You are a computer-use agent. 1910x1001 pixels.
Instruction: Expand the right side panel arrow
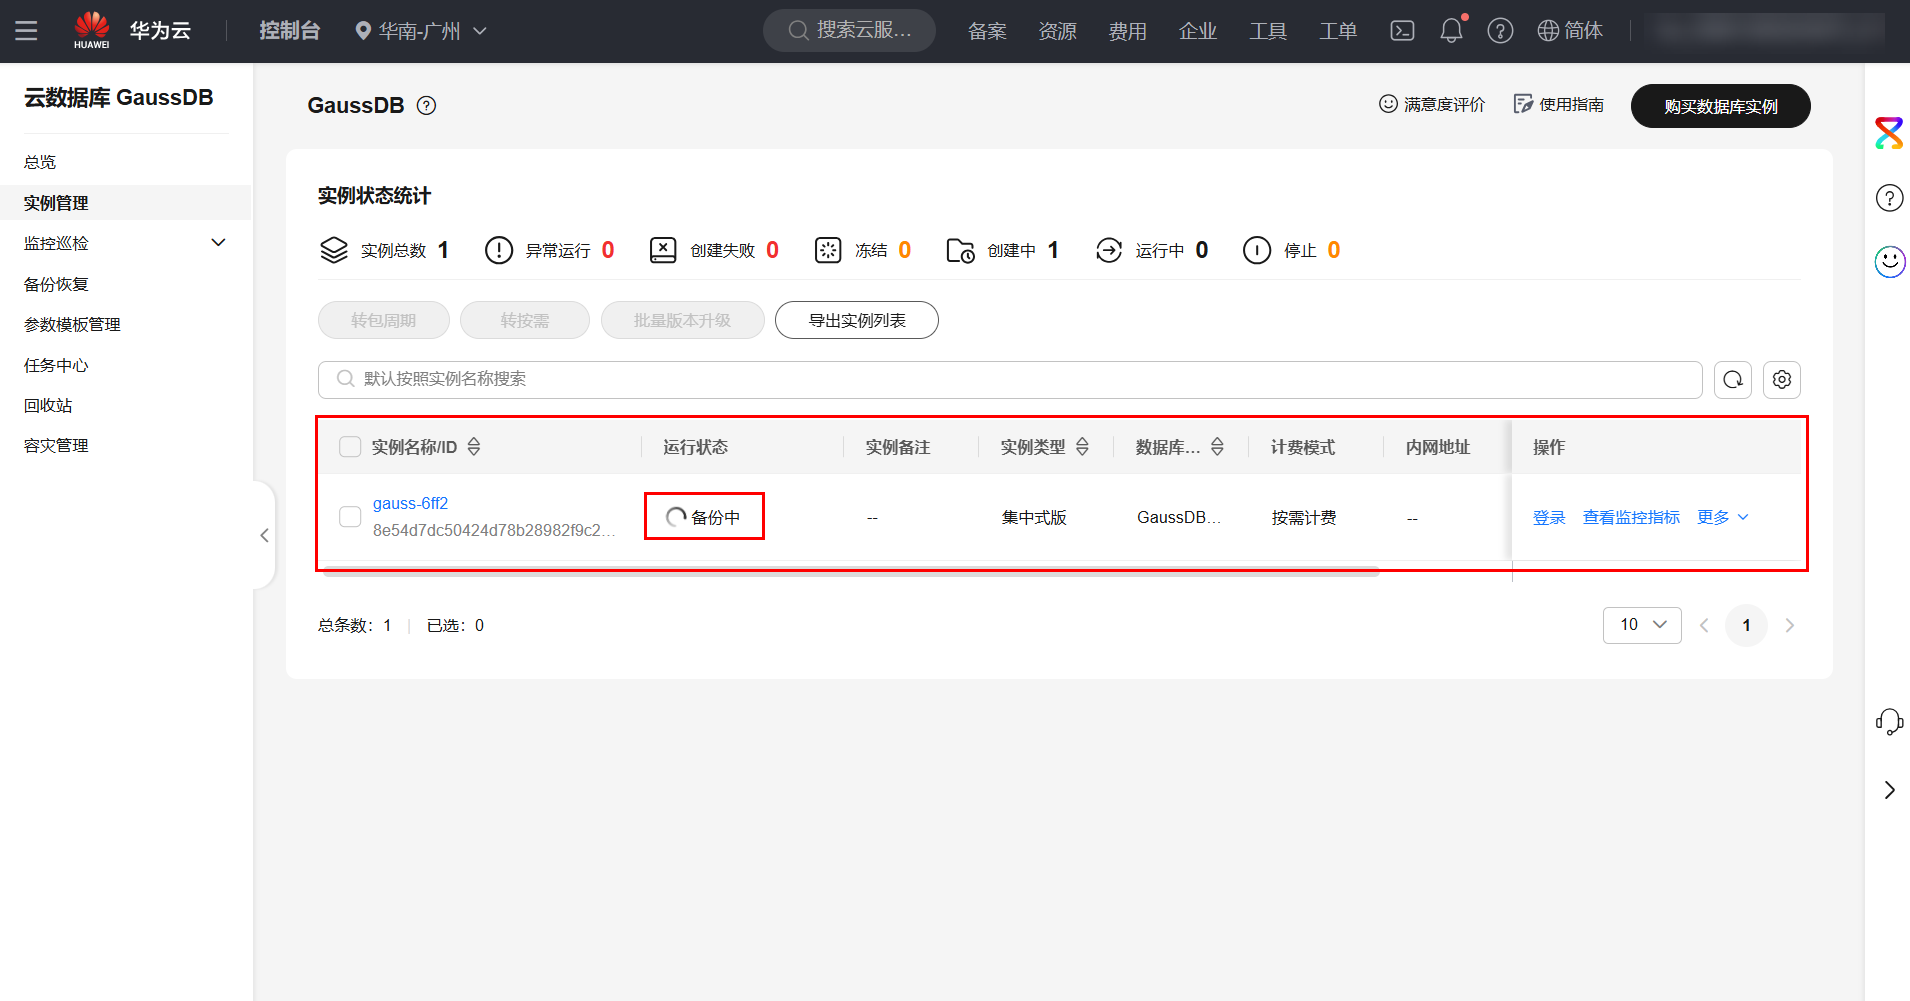pyautogui.click(x=1889, y=790)
